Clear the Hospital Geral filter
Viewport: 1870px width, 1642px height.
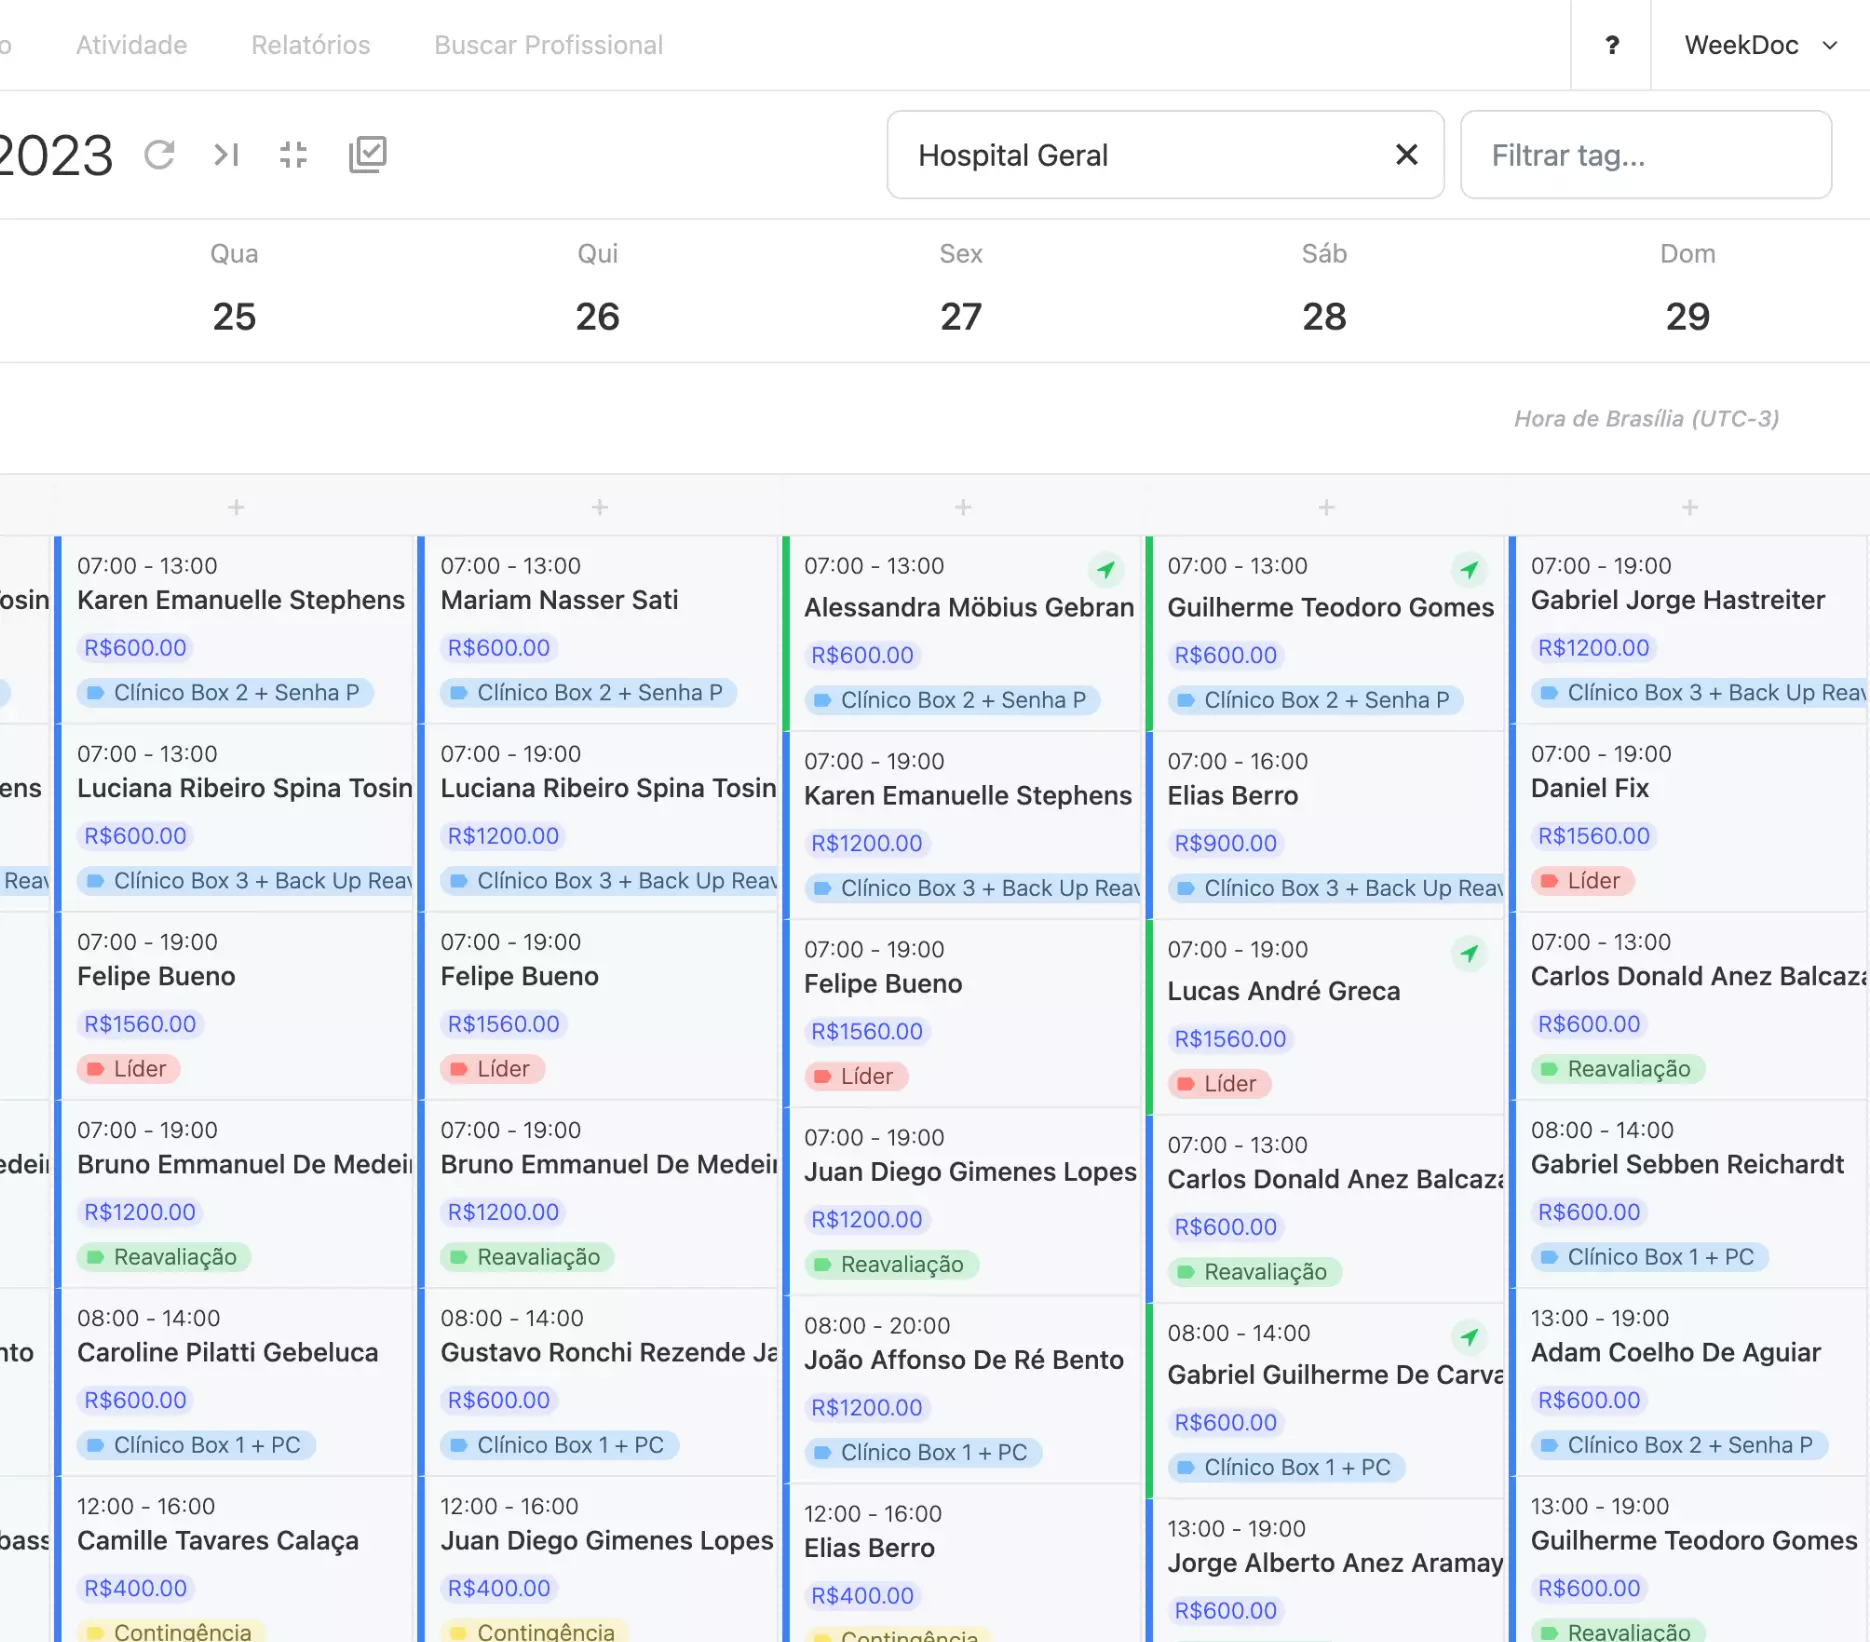(x=1406, y=155)
